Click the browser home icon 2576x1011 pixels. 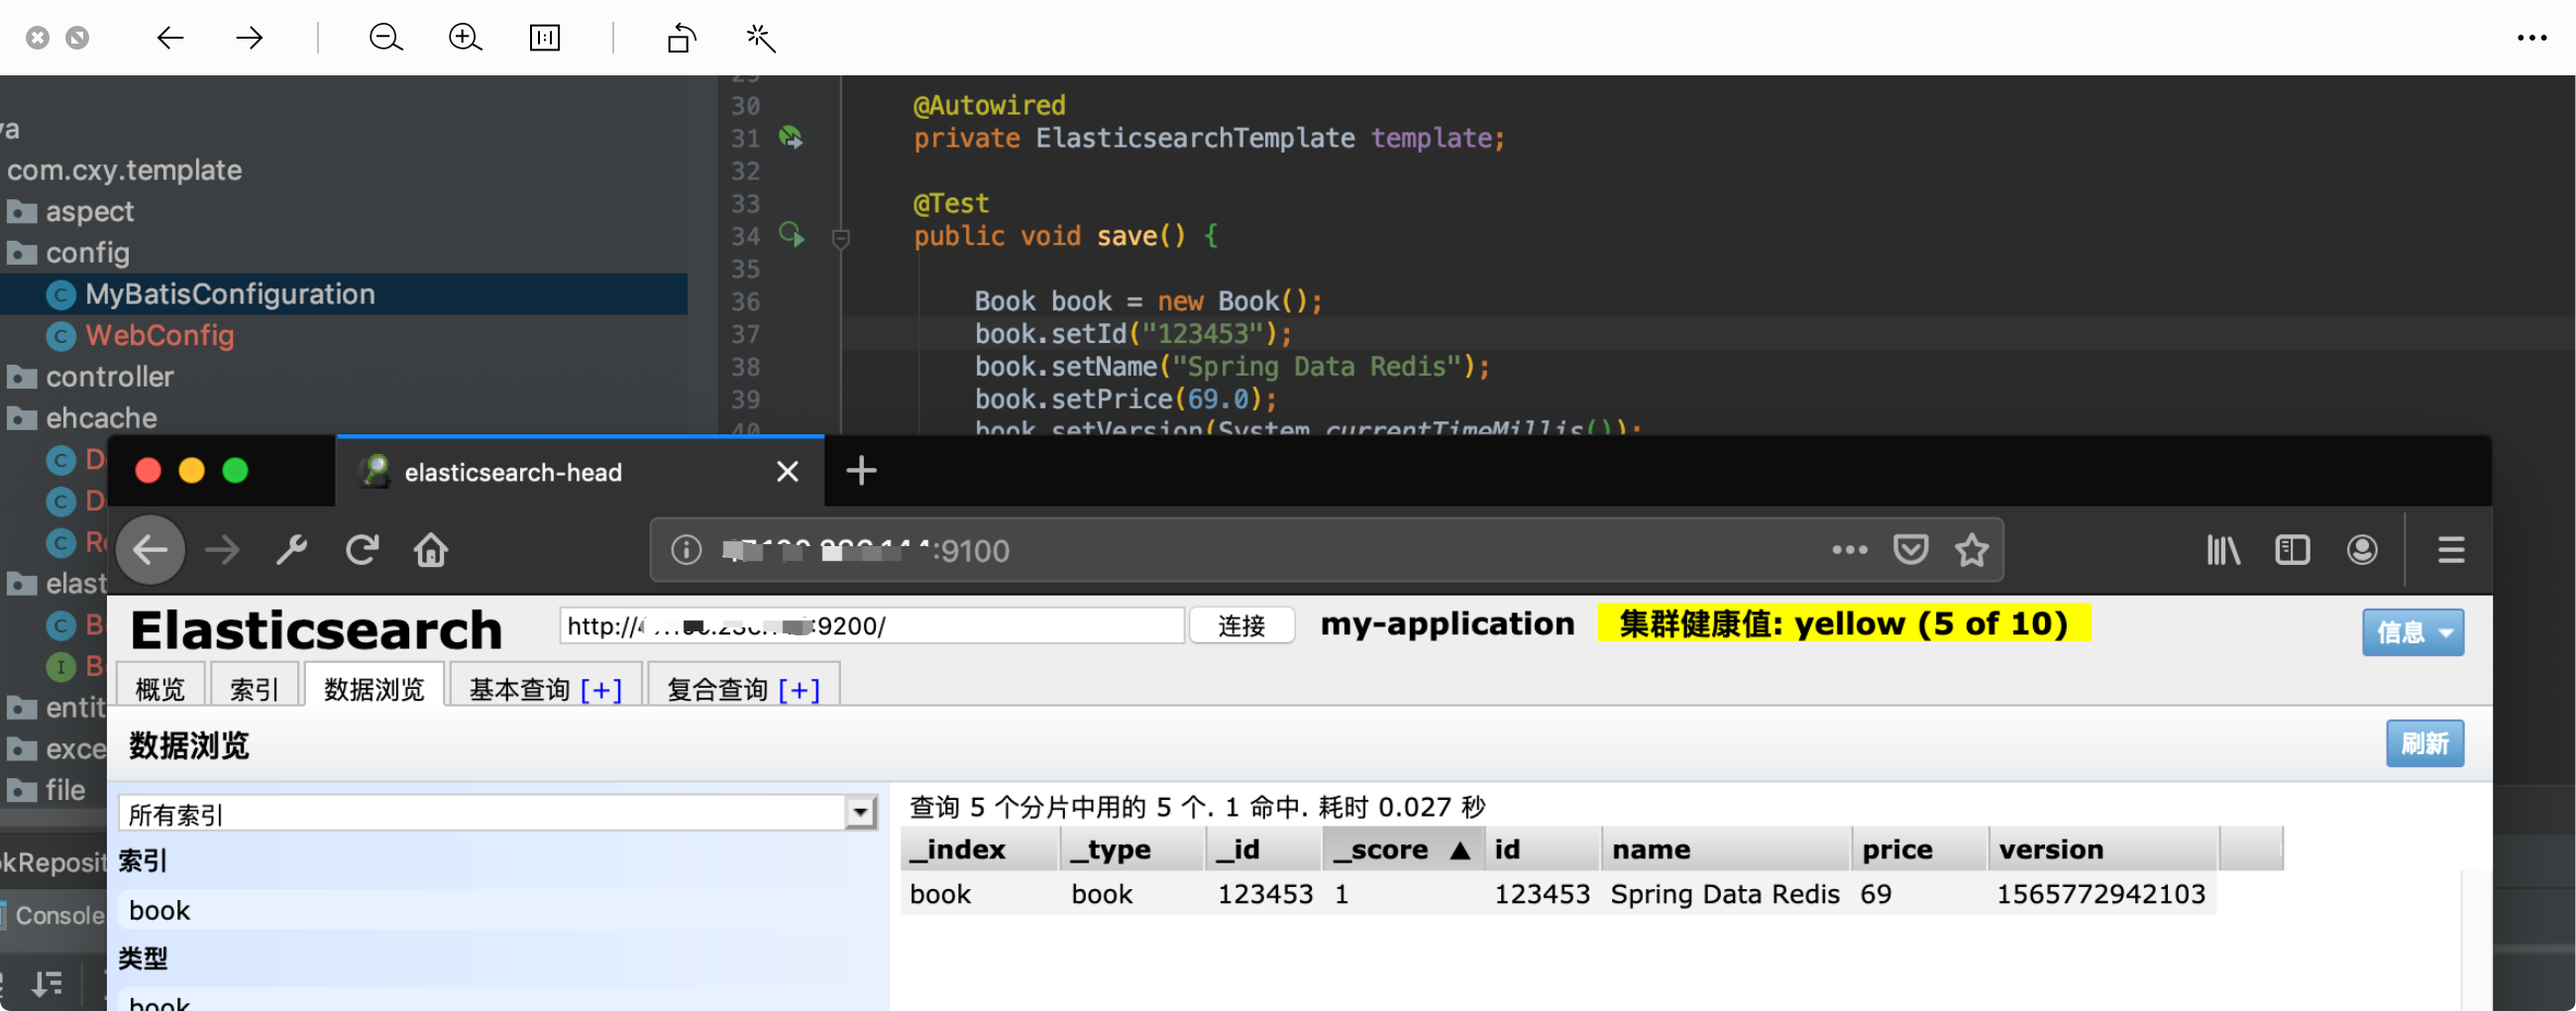tap(431, 549)
